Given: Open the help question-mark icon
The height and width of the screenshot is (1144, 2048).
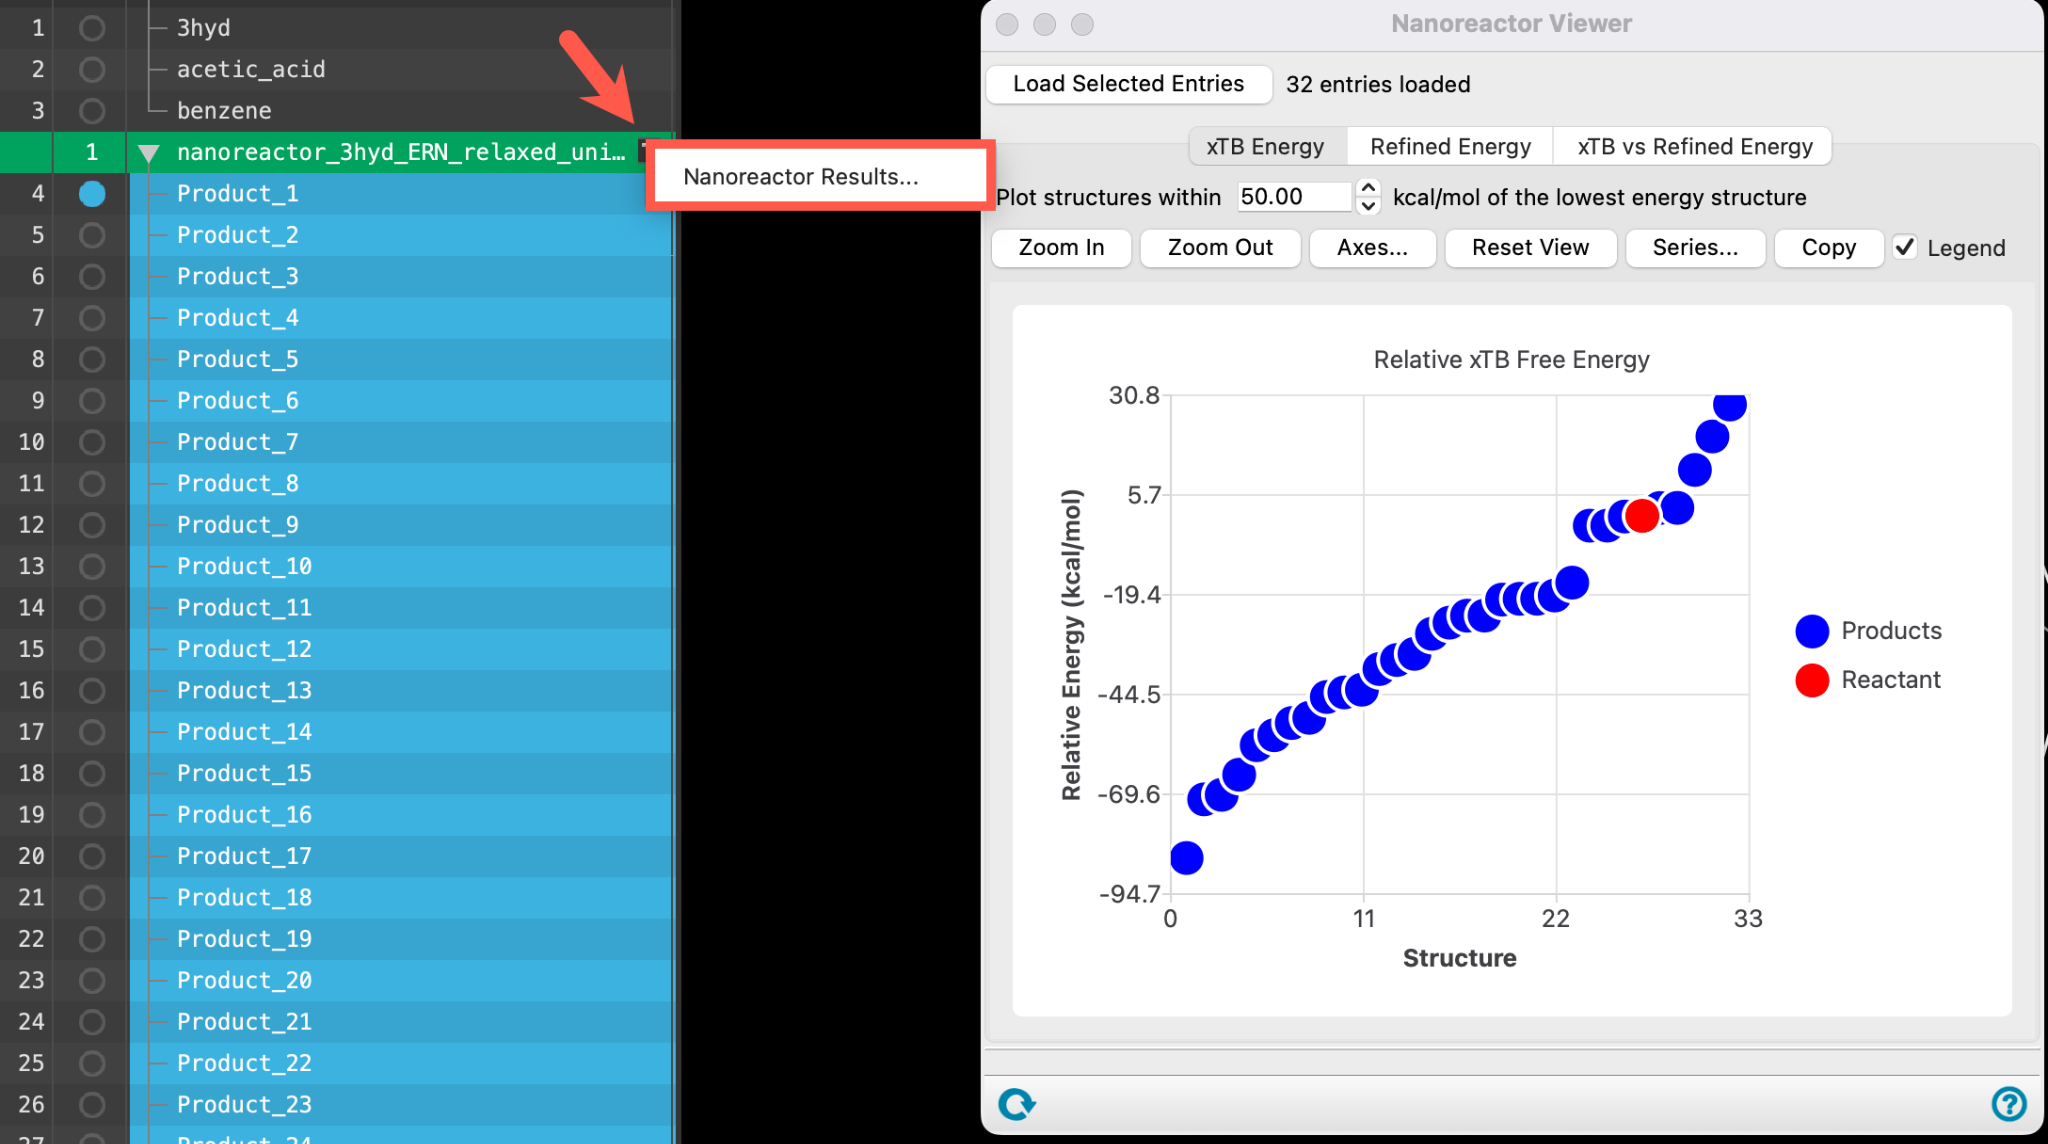Looking at the screenshot, I should tap(2008, 1104).
